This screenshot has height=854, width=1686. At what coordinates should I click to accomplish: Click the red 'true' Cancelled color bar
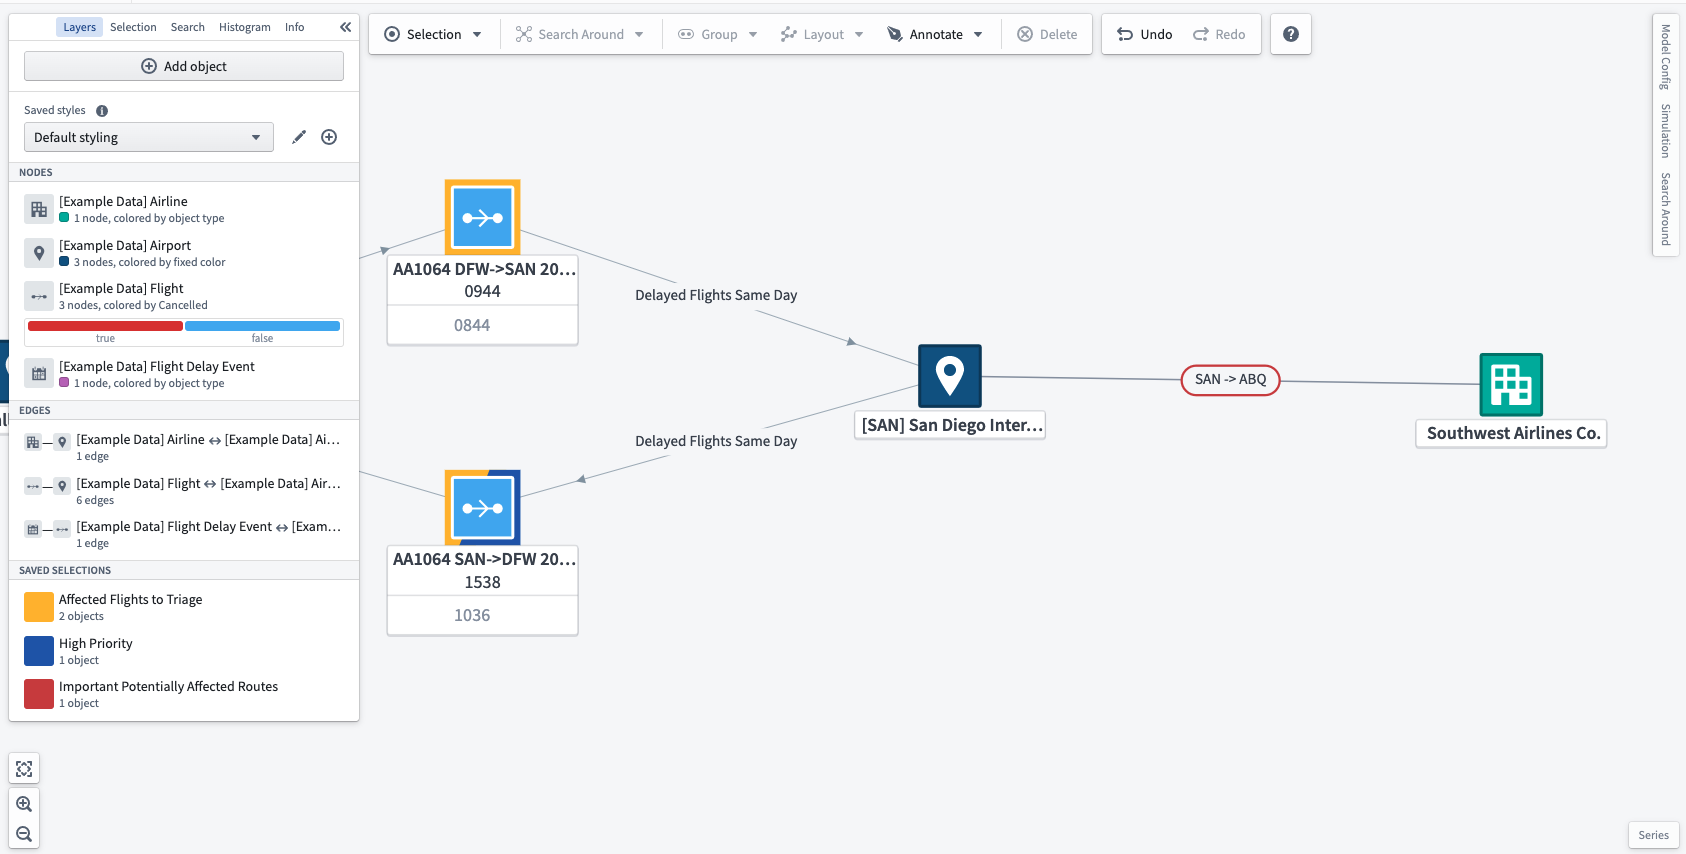[105, 326]
